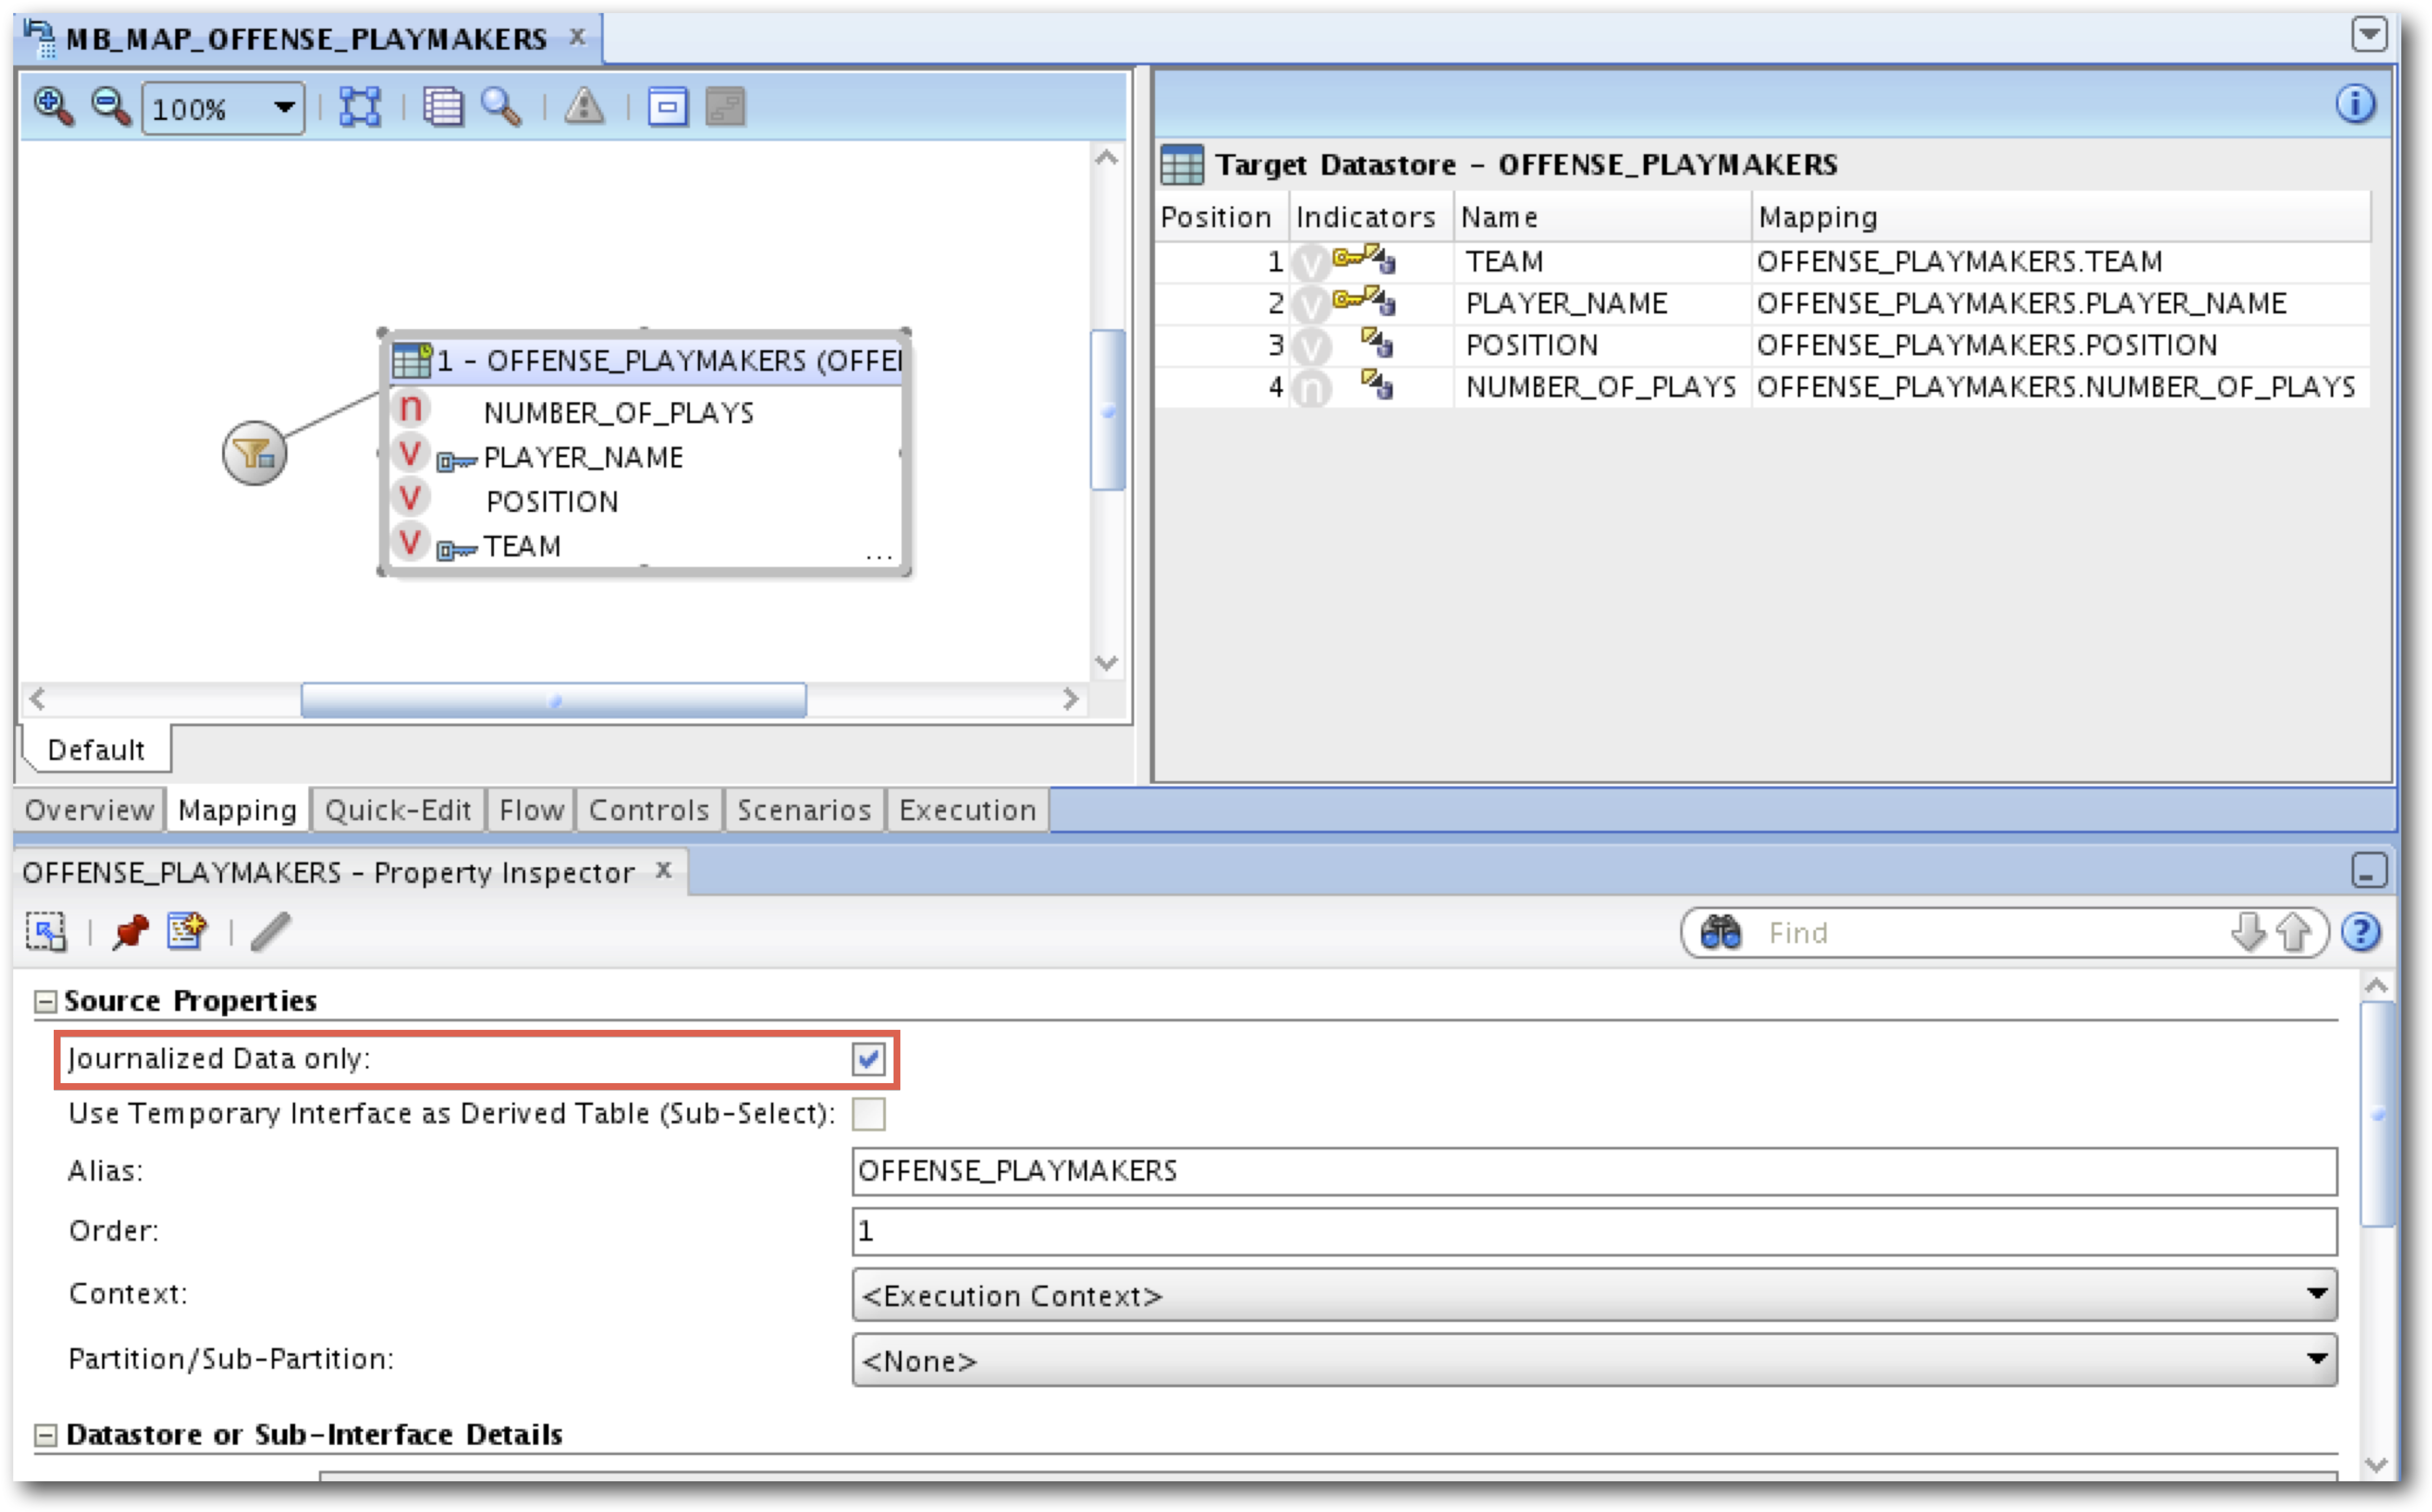Switch to the Controls tab

648,810
